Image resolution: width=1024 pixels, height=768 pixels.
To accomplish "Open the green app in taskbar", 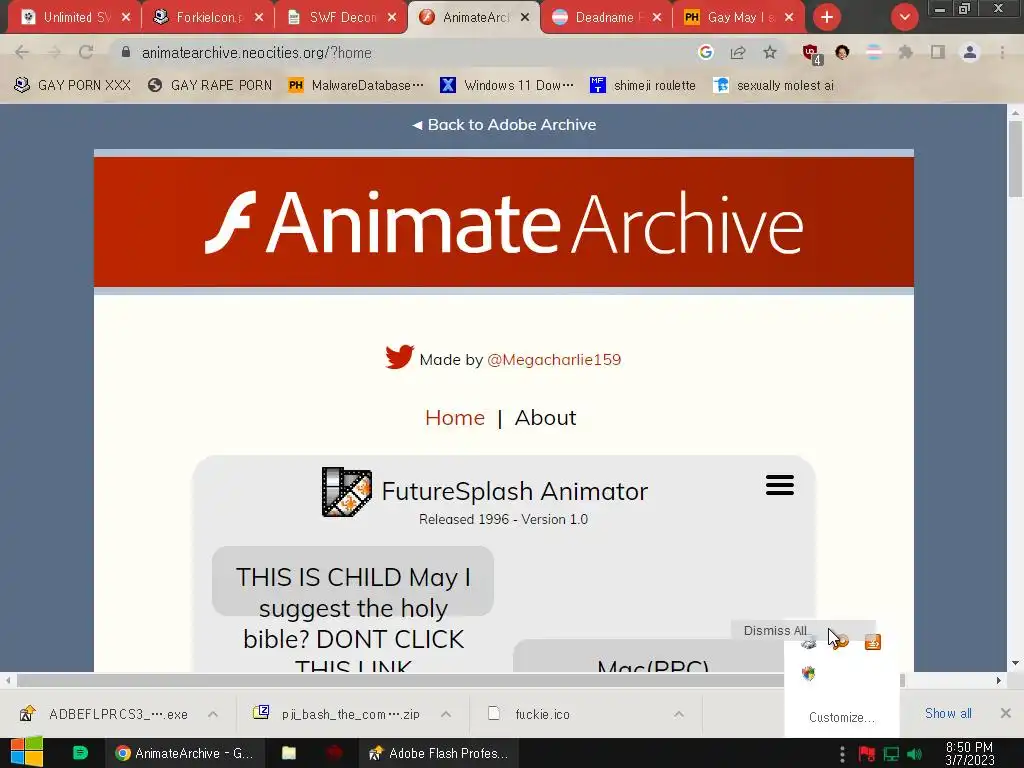I will pos(80,753).
